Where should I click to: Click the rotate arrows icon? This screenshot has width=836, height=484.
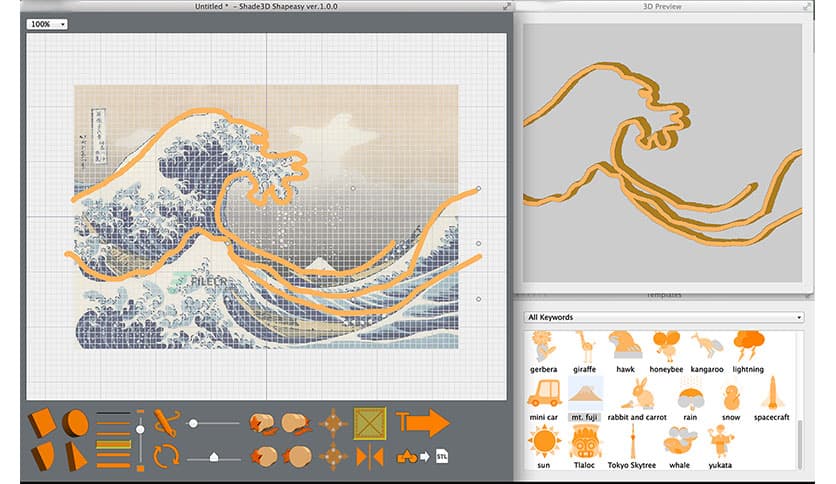166,456
